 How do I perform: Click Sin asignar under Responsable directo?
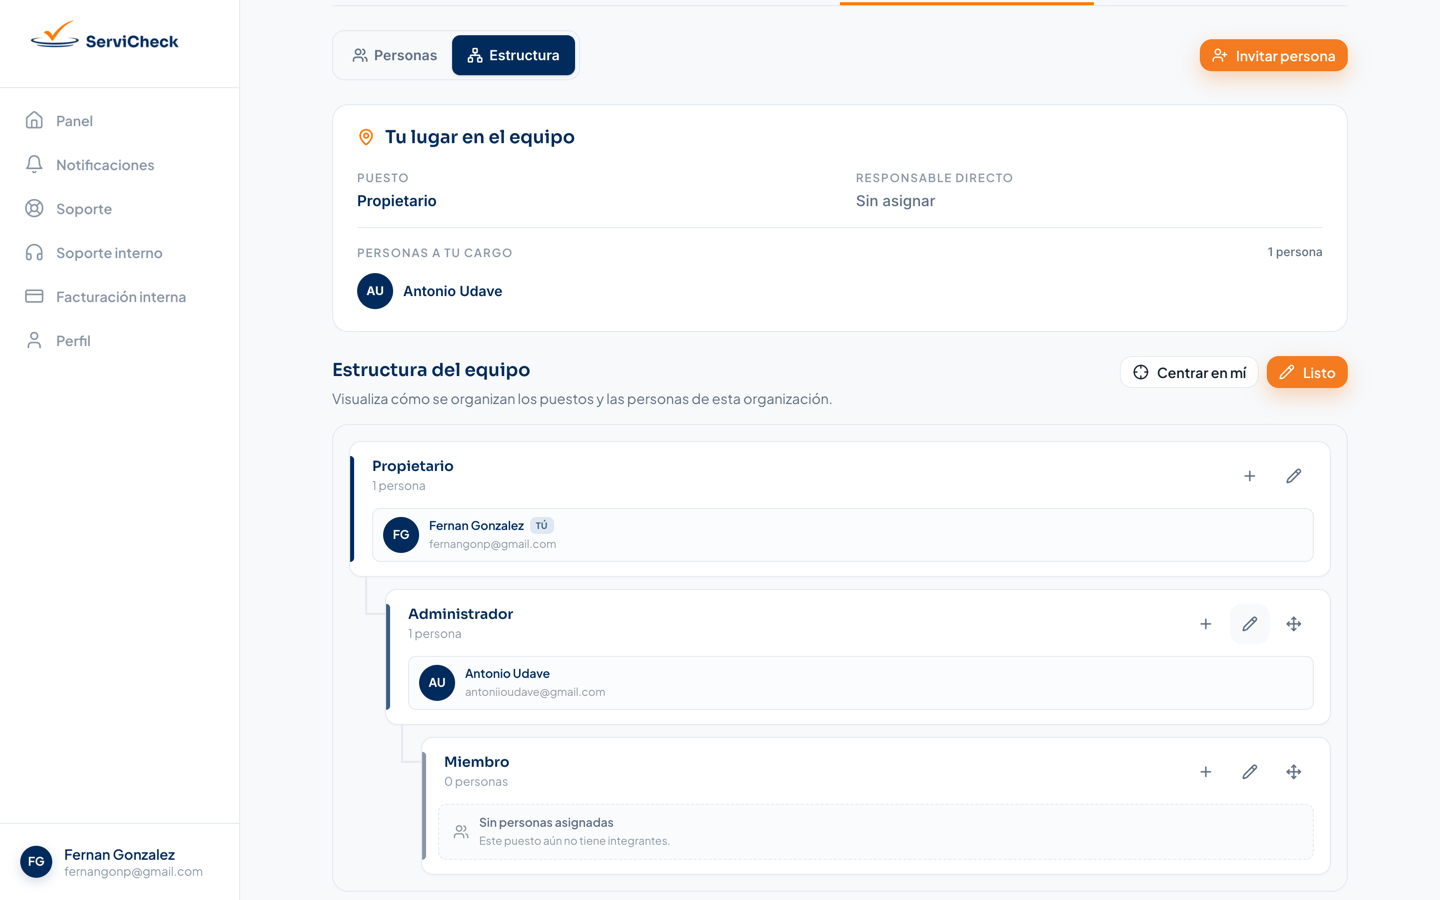pyautogui.click(x=895, y=201)
